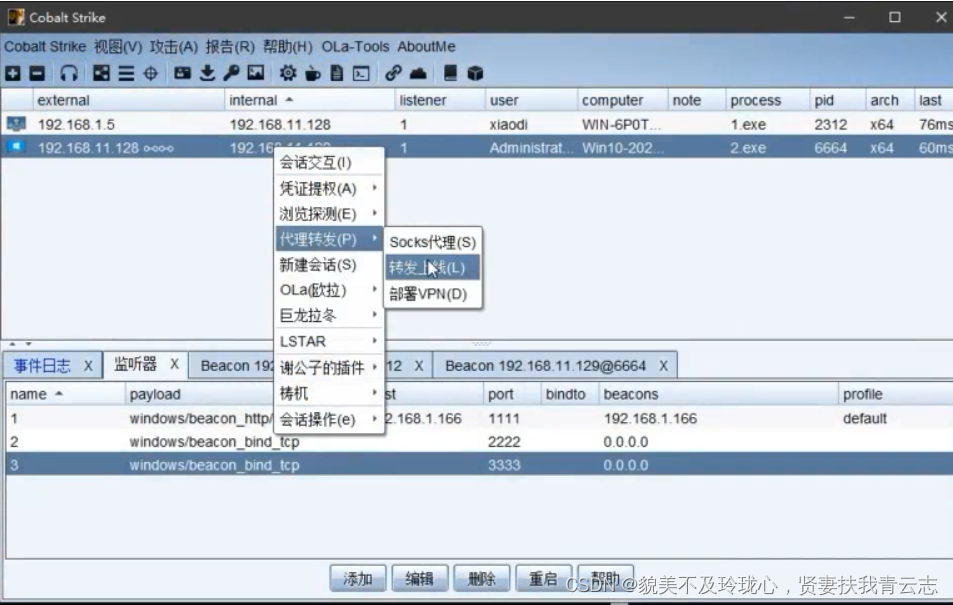The width and height of the screenshot is (953, 605).
Task: Expand the 谢公子的插件 submenu
Action: click(329, 367)
